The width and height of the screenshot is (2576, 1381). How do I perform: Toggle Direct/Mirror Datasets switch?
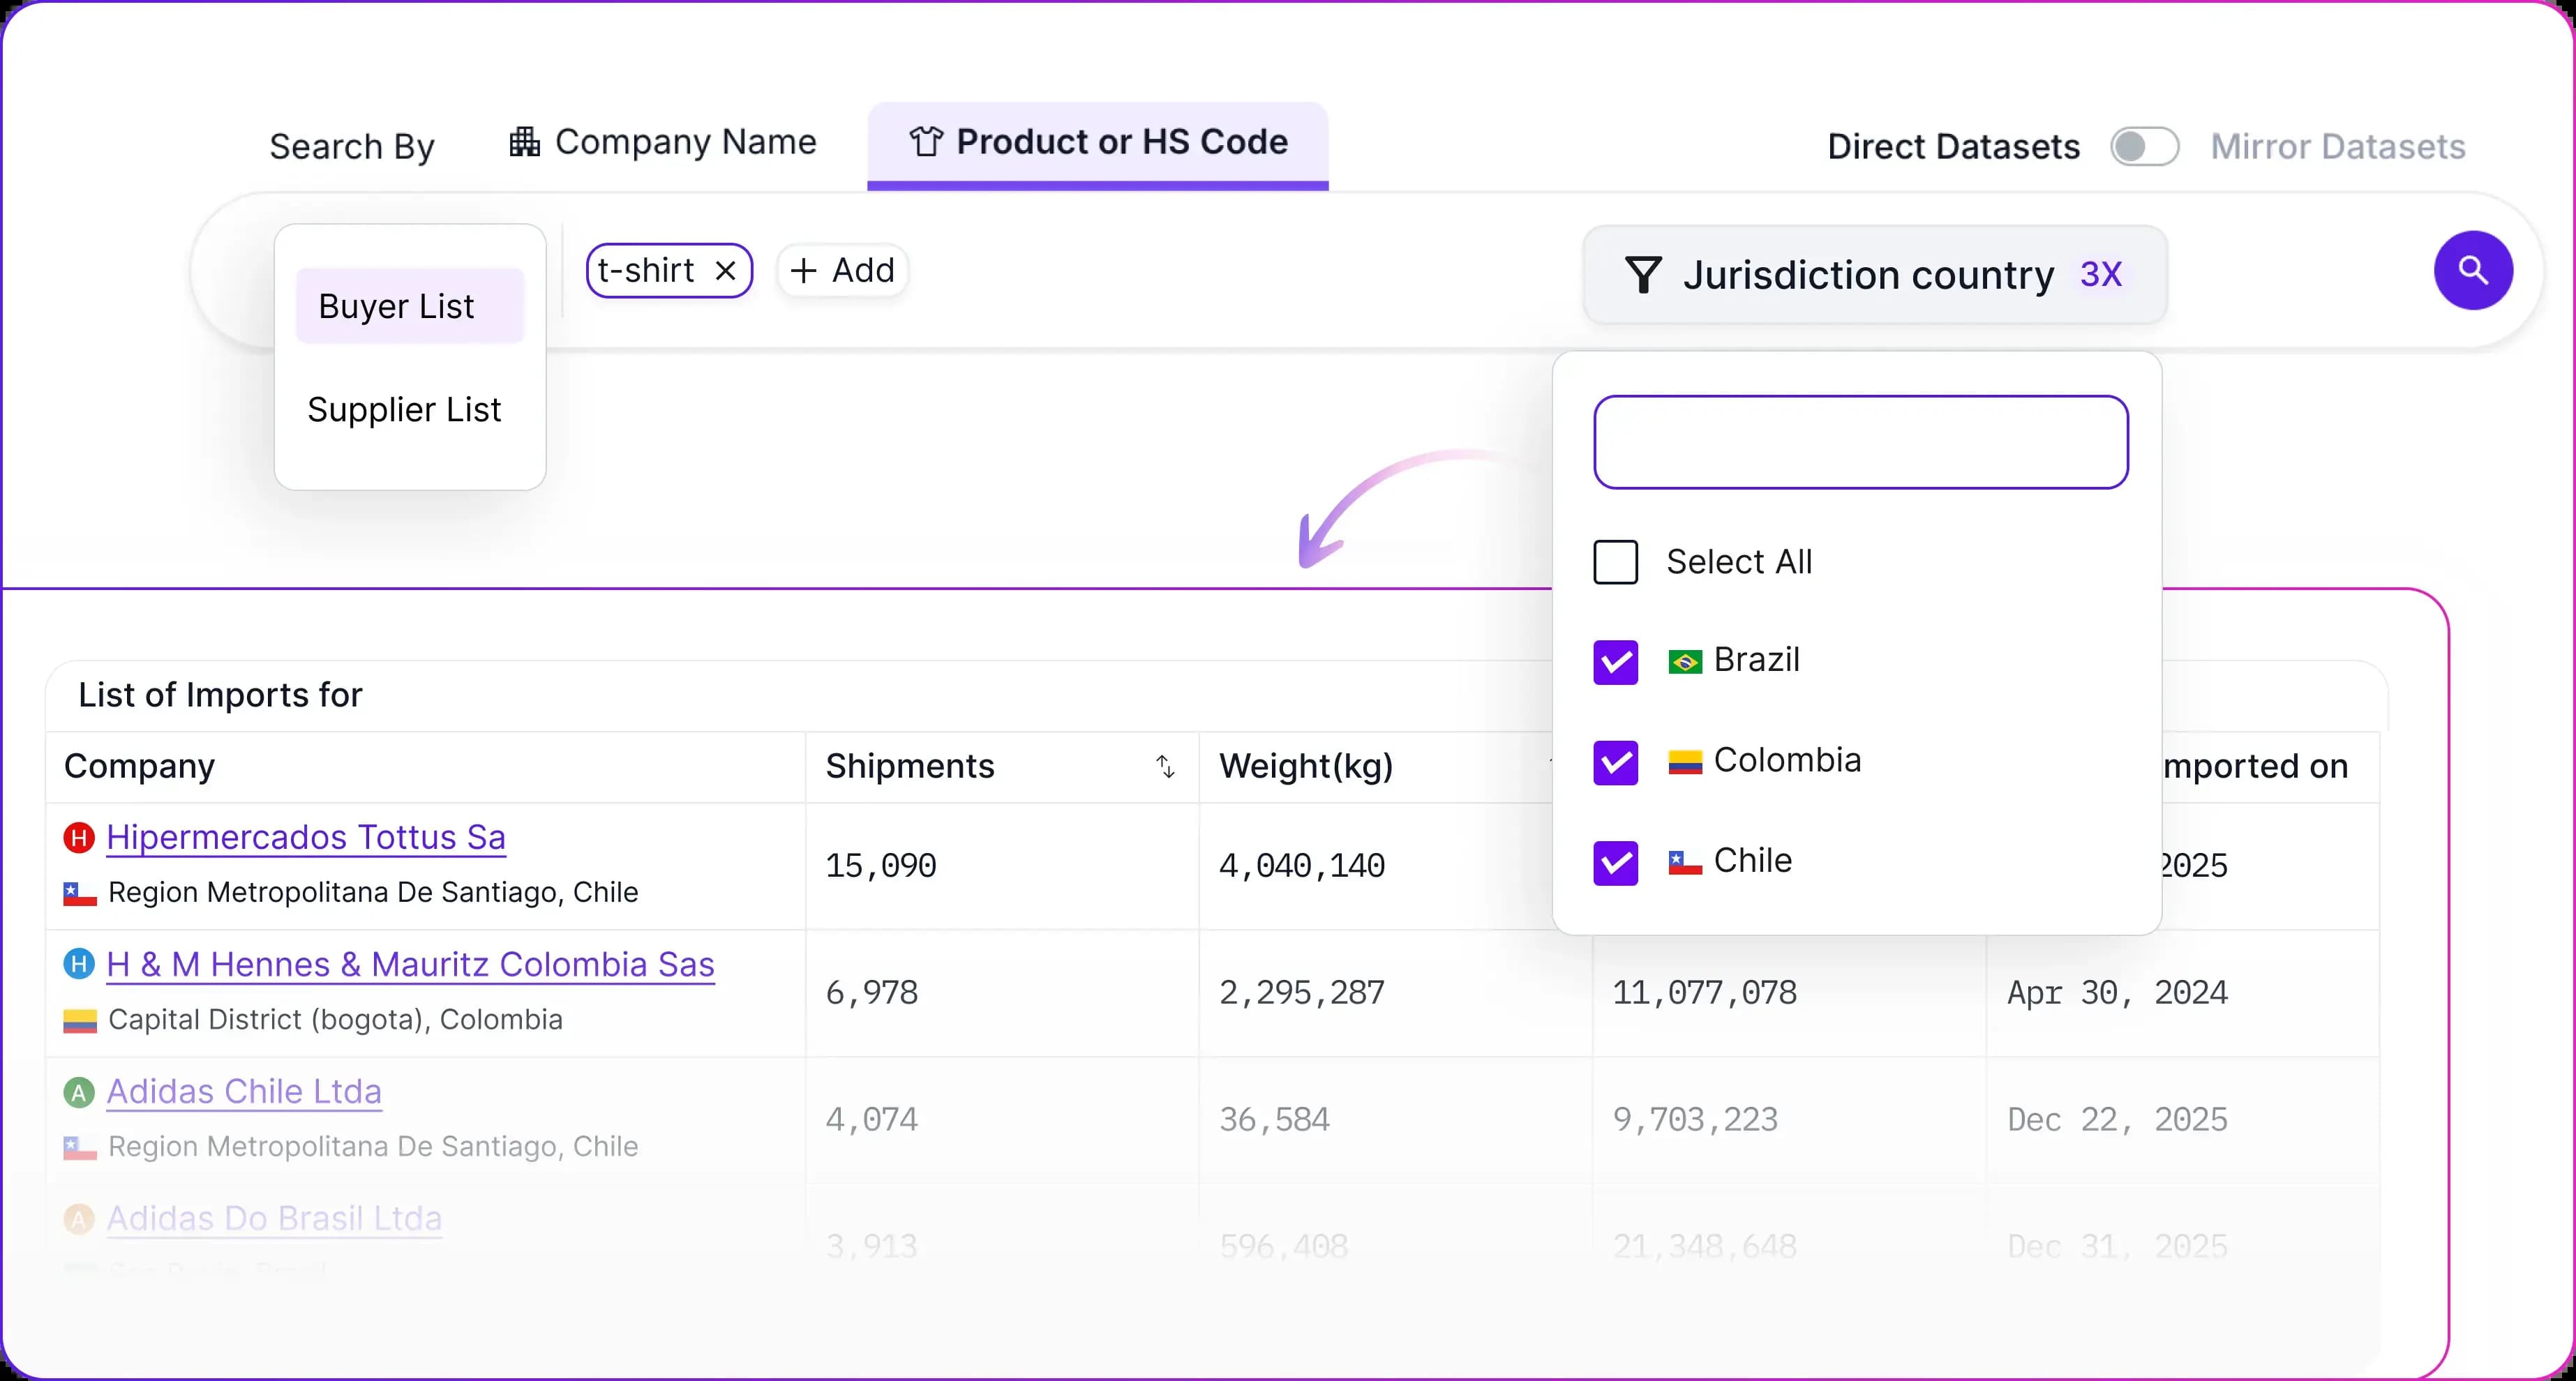[2144, 147]
